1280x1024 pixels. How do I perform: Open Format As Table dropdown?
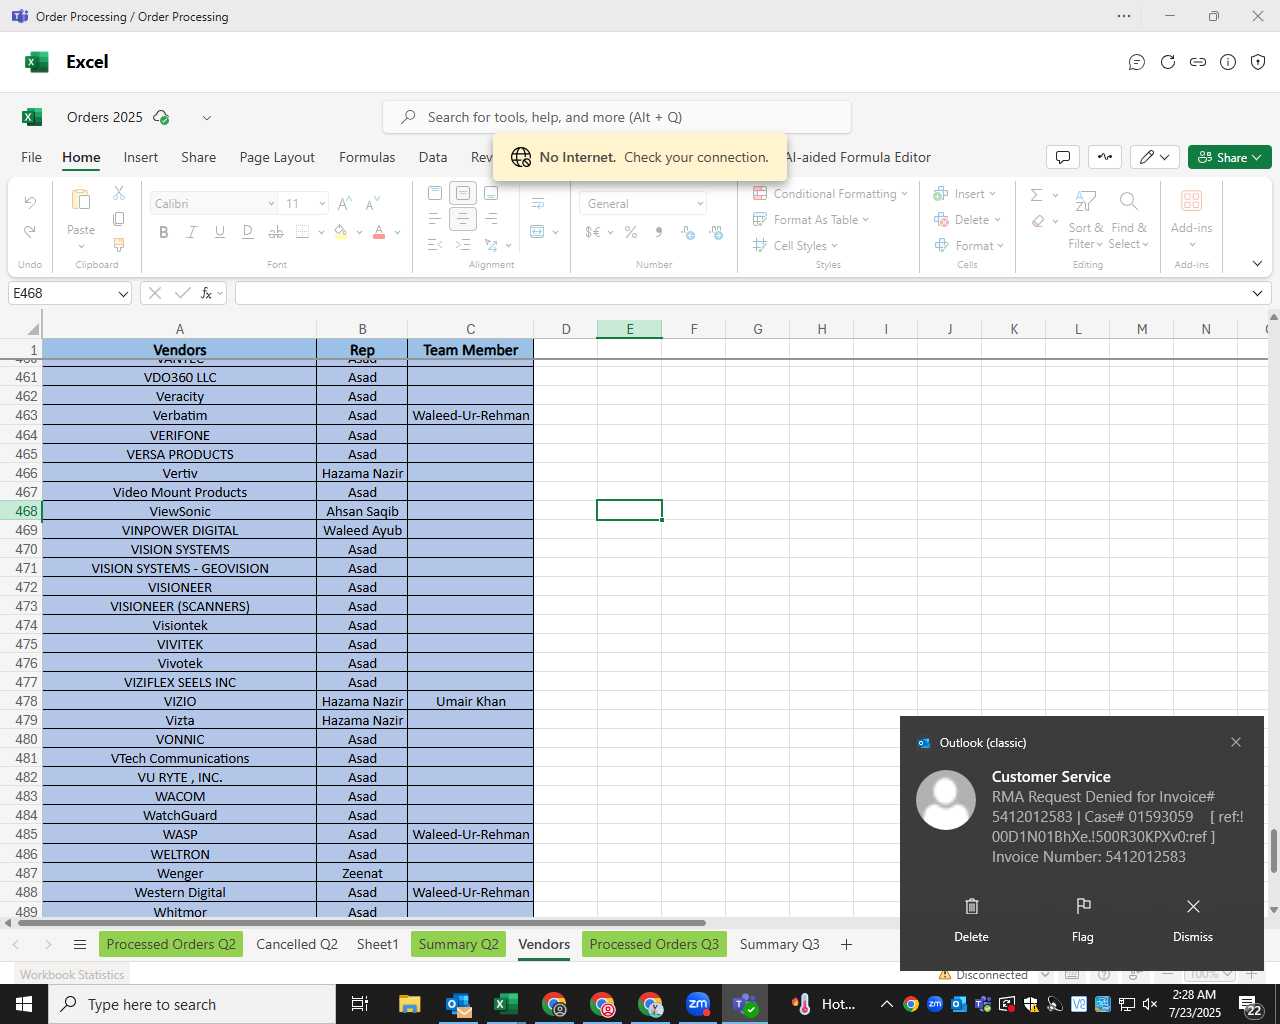(x=811, y=220)
